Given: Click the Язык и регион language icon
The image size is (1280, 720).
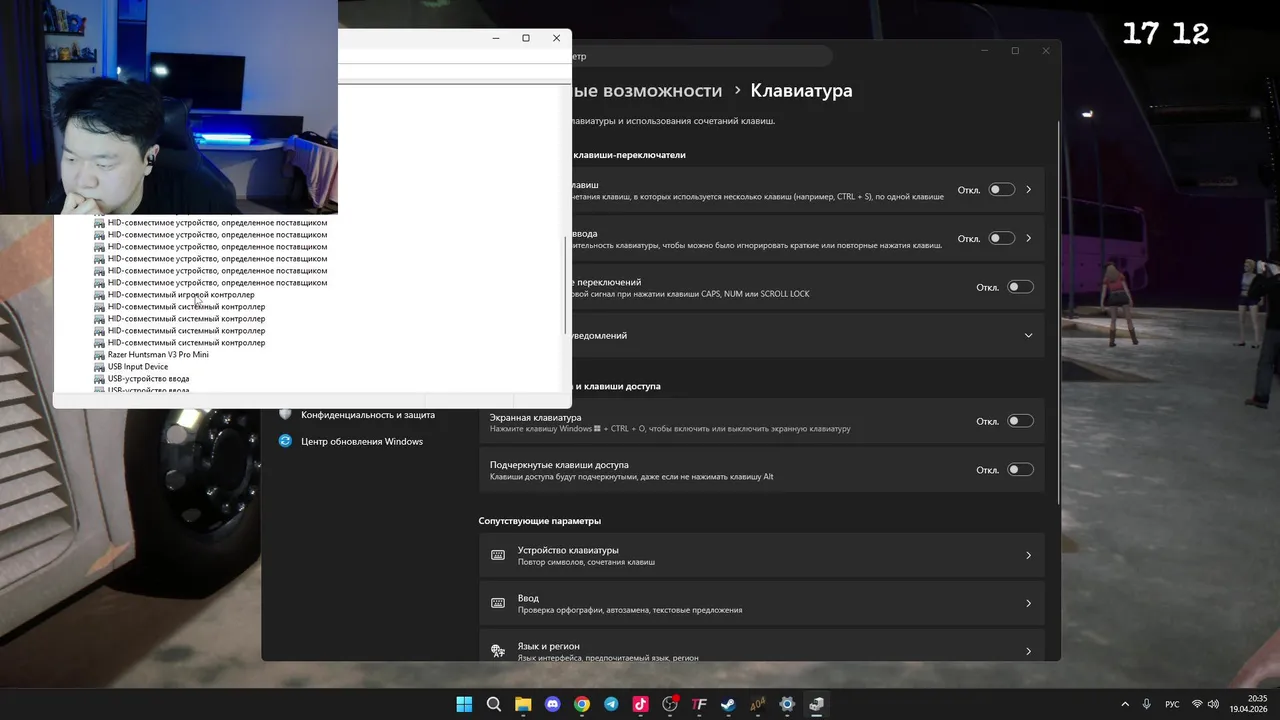Looking at the screenshot, I should [x=498, y=651].
